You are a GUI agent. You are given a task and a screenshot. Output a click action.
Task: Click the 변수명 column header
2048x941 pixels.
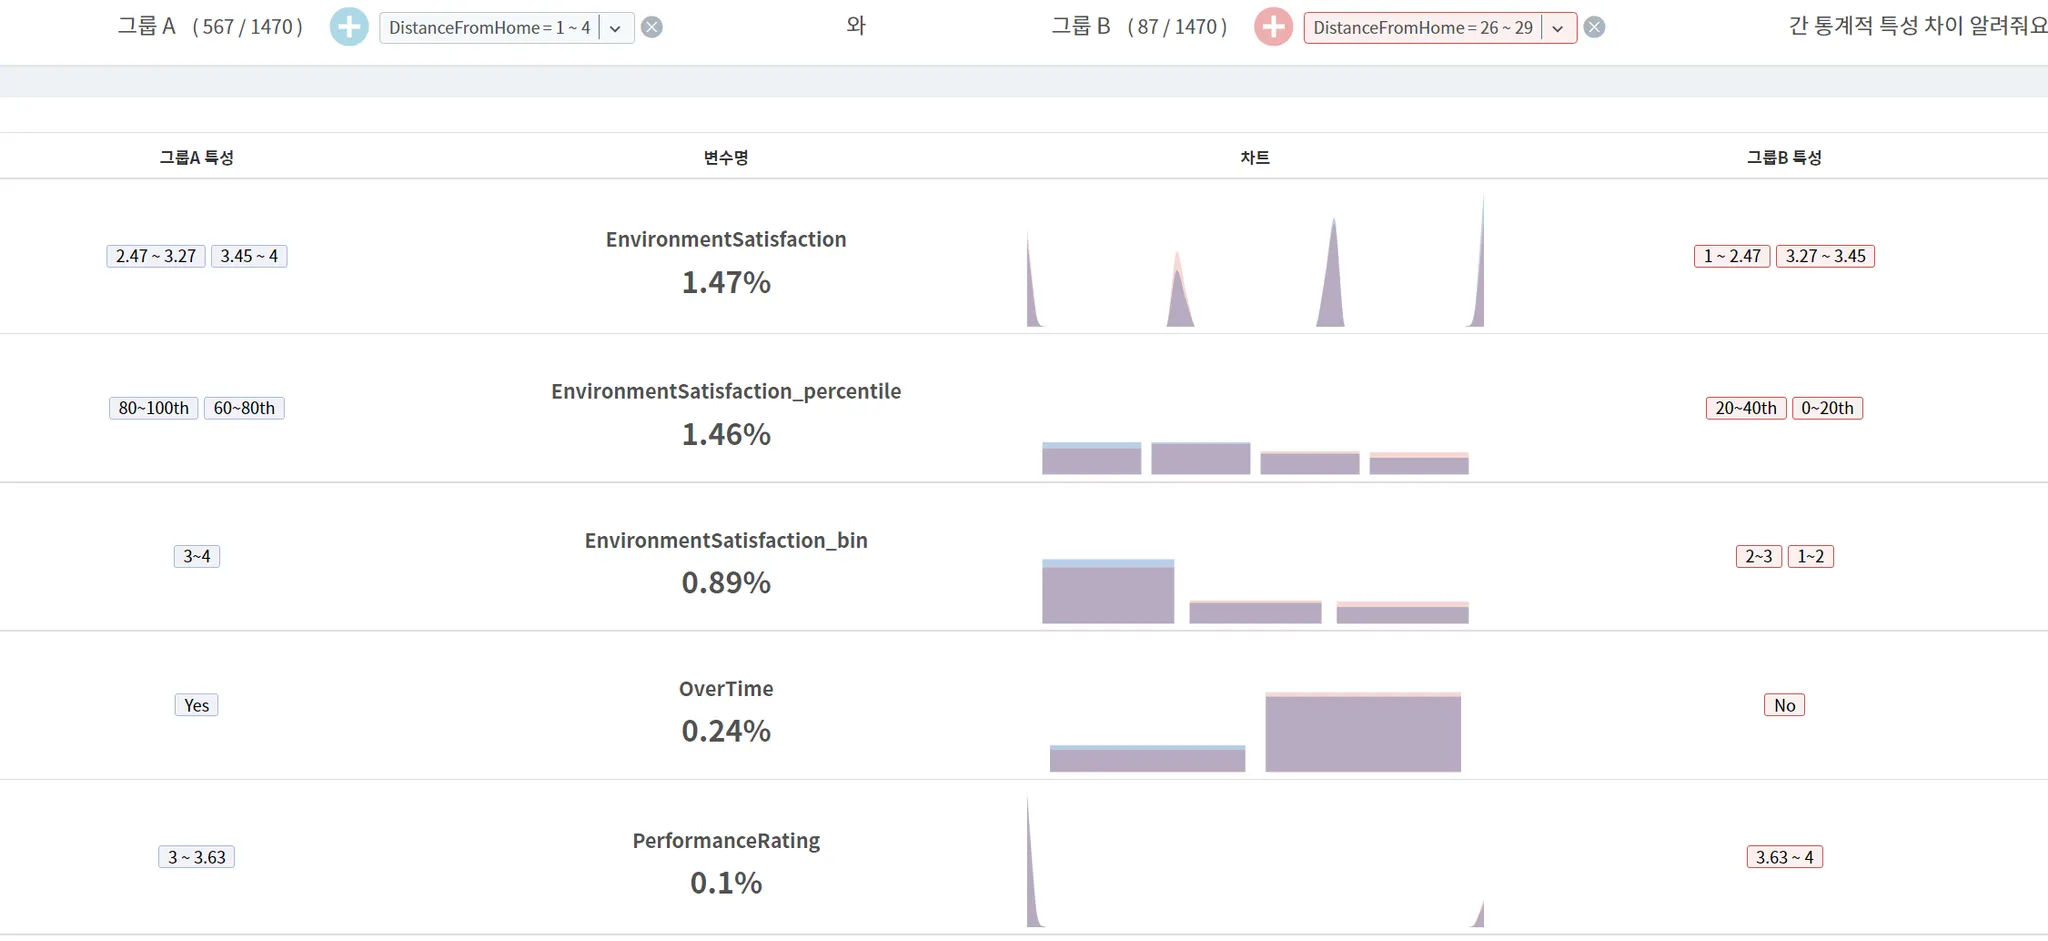(726, 157)
